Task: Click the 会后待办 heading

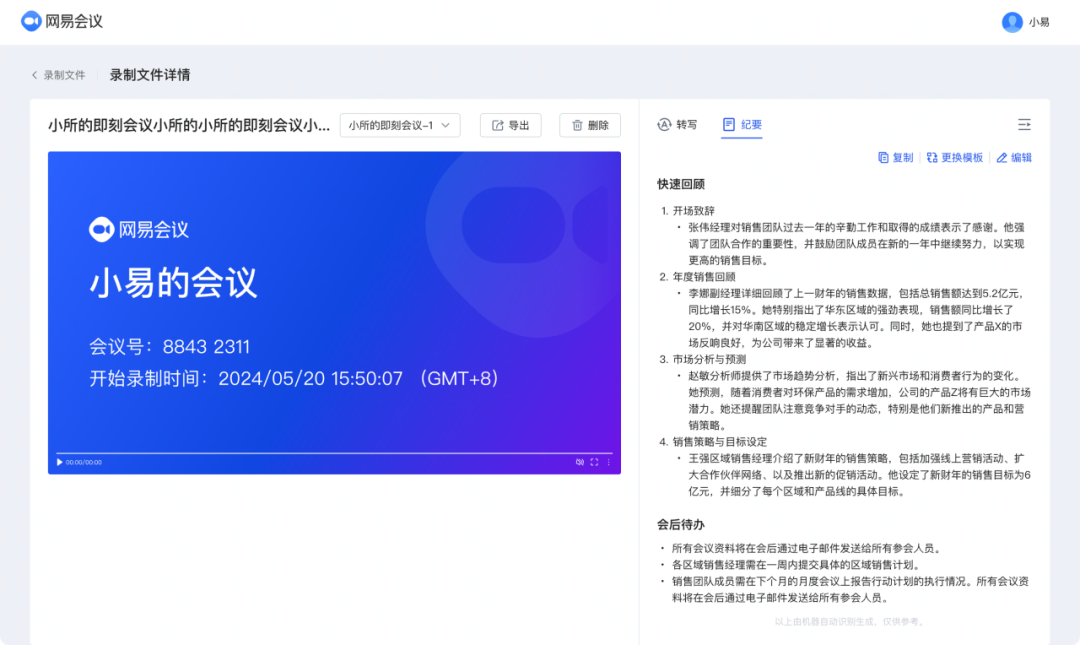Action: click(681, 524)
